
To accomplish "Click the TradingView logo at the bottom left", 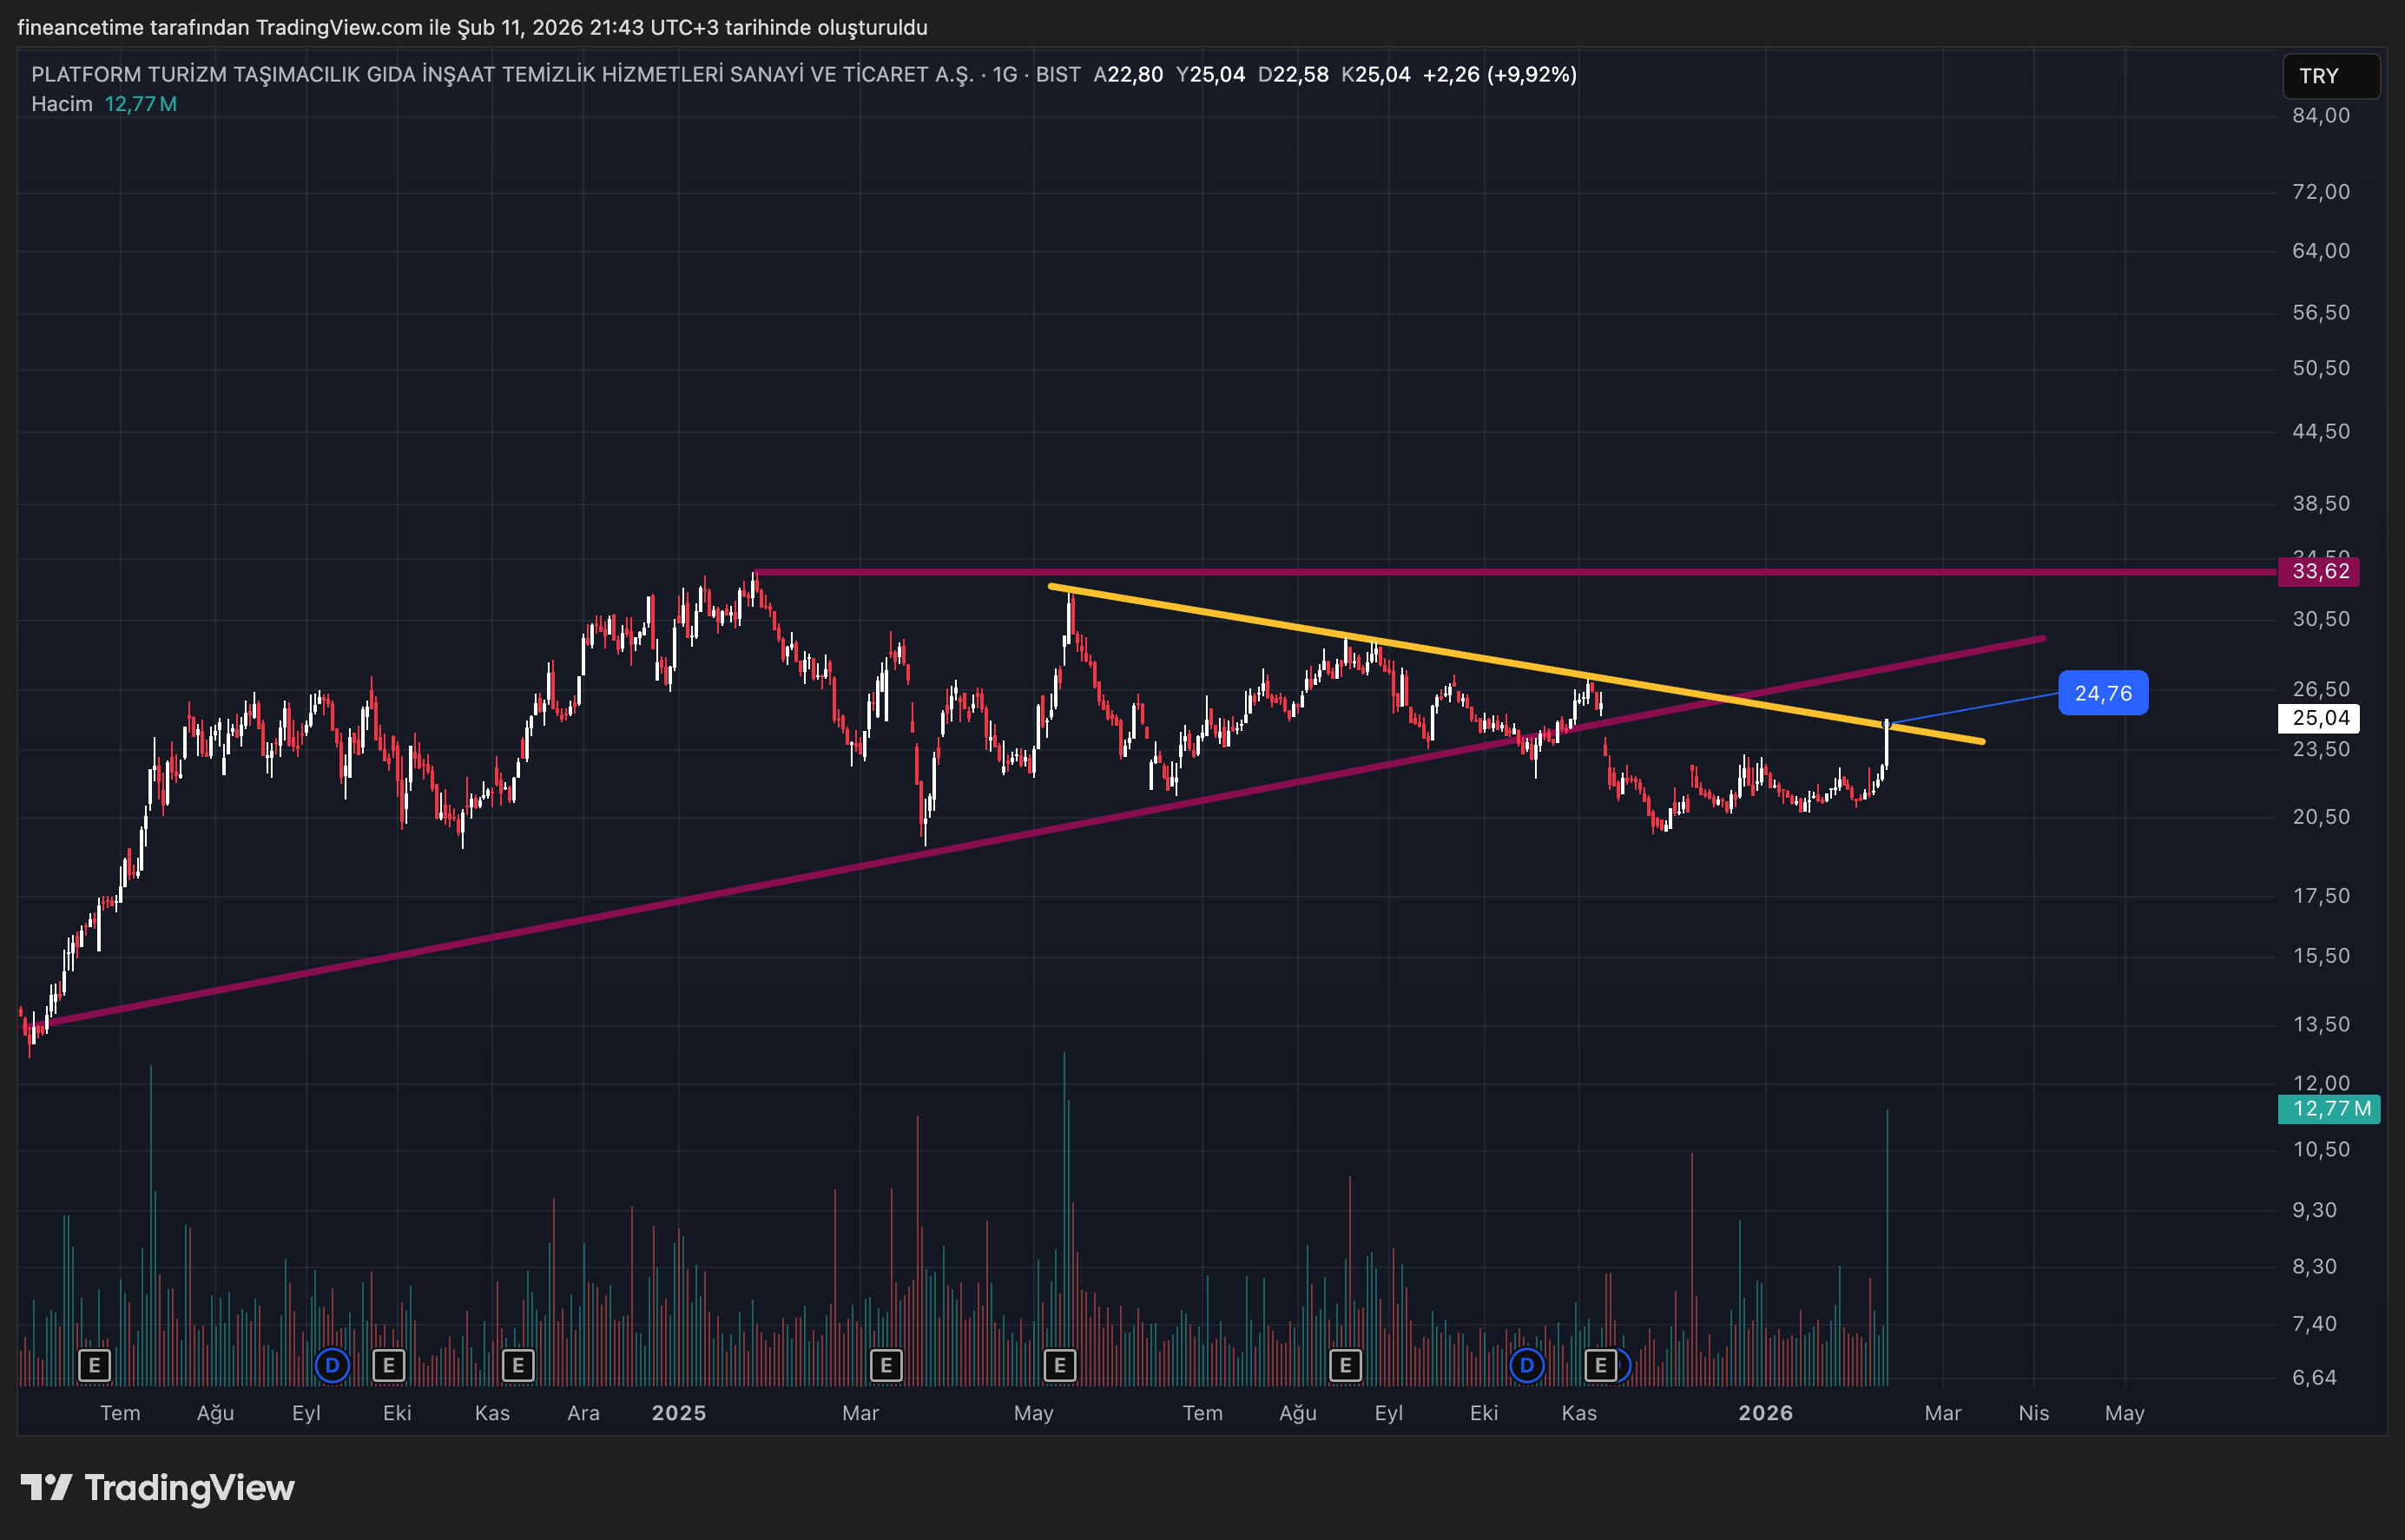I will 157,1488.
